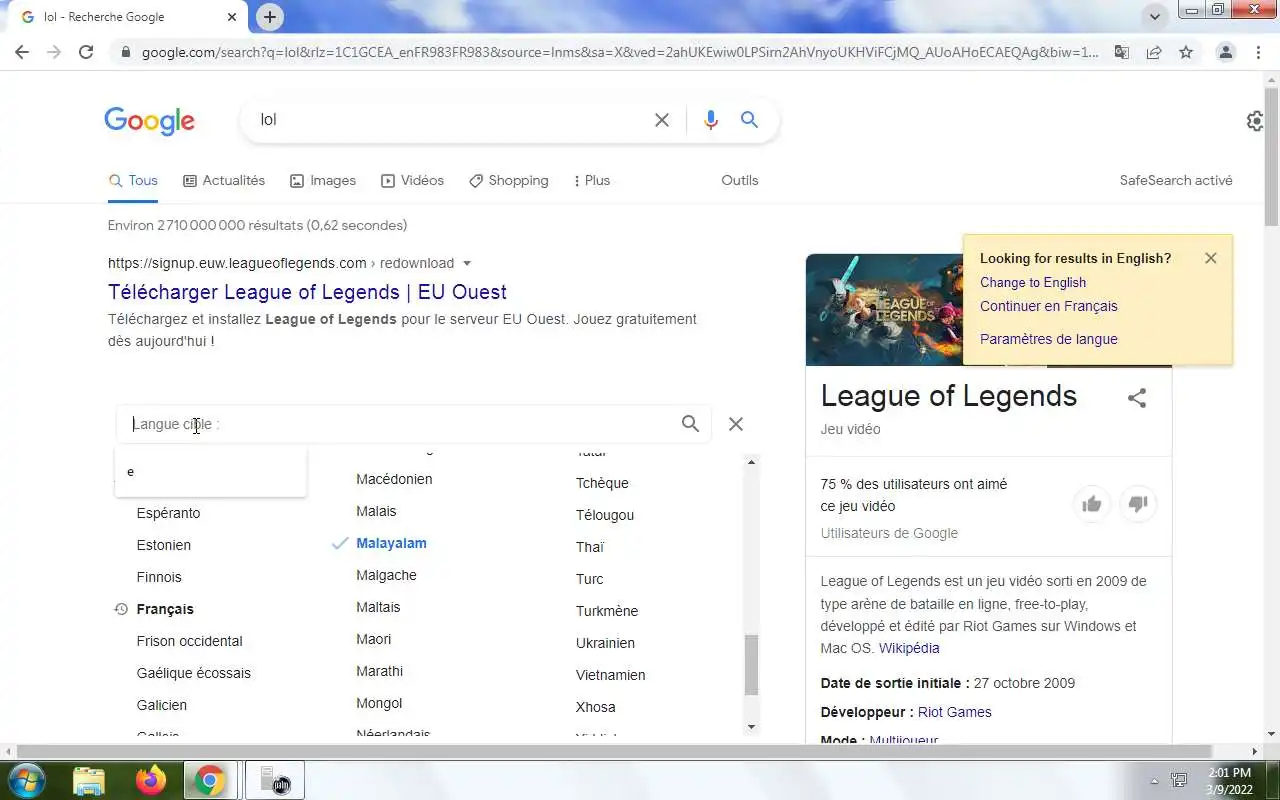Viewport: 1280px width, 800px height.
Task: Open 'Télécharger League of Legends' result
Action: (x=307, y=292)
